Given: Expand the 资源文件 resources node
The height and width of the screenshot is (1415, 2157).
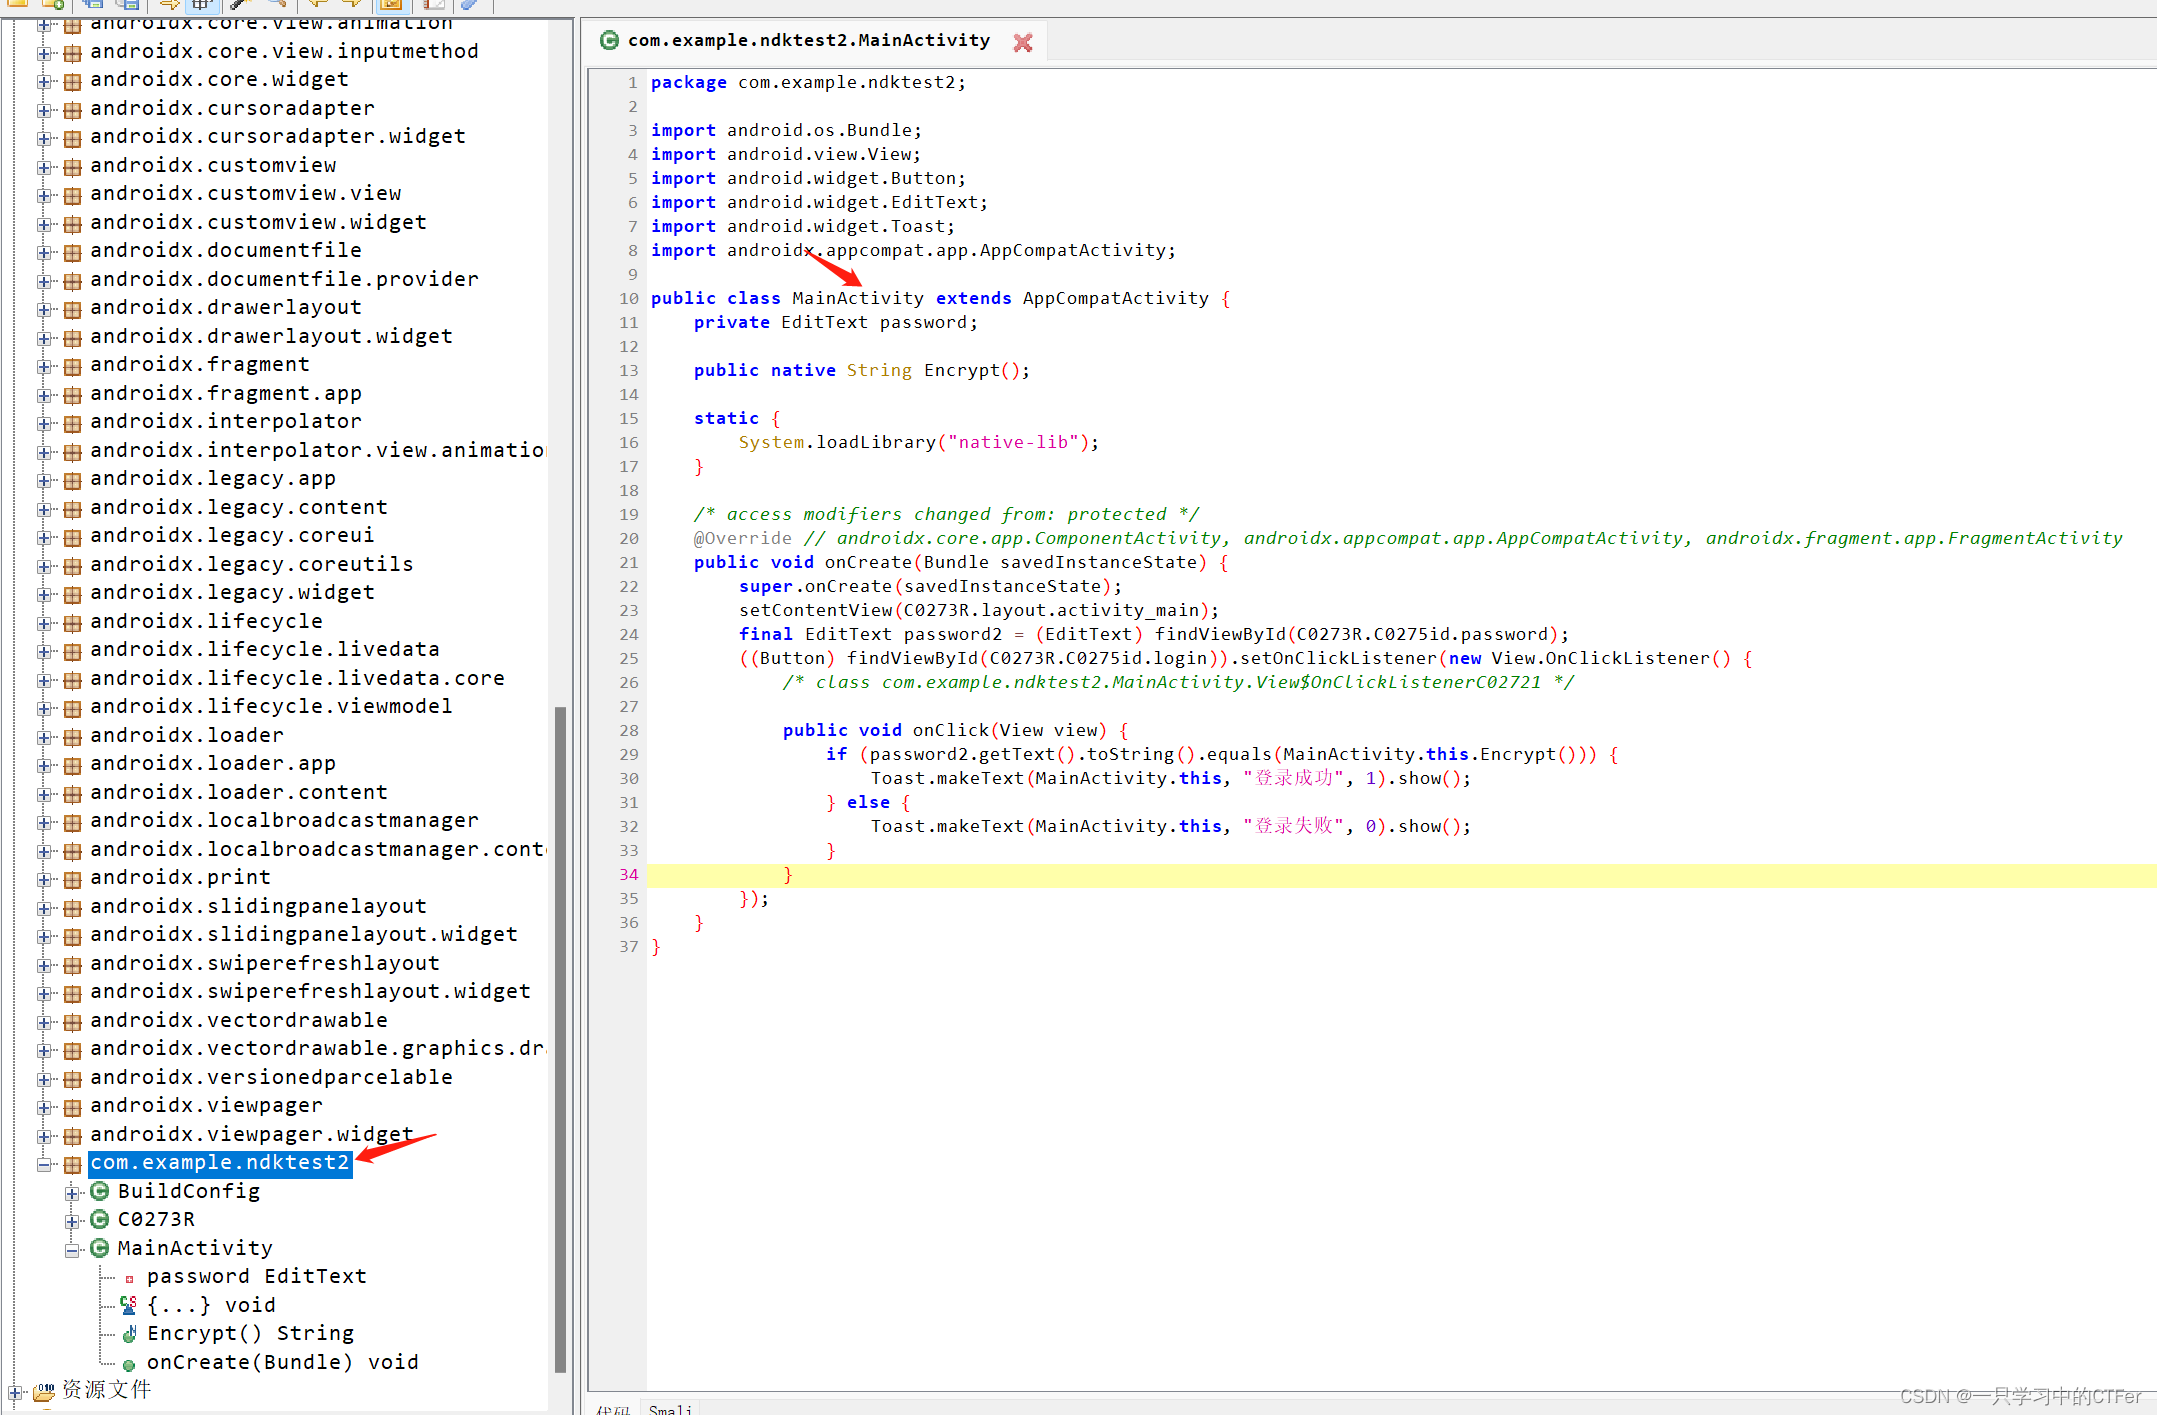Looking at the screenshot, I should pyautogui.click(x=15, y=1392).
